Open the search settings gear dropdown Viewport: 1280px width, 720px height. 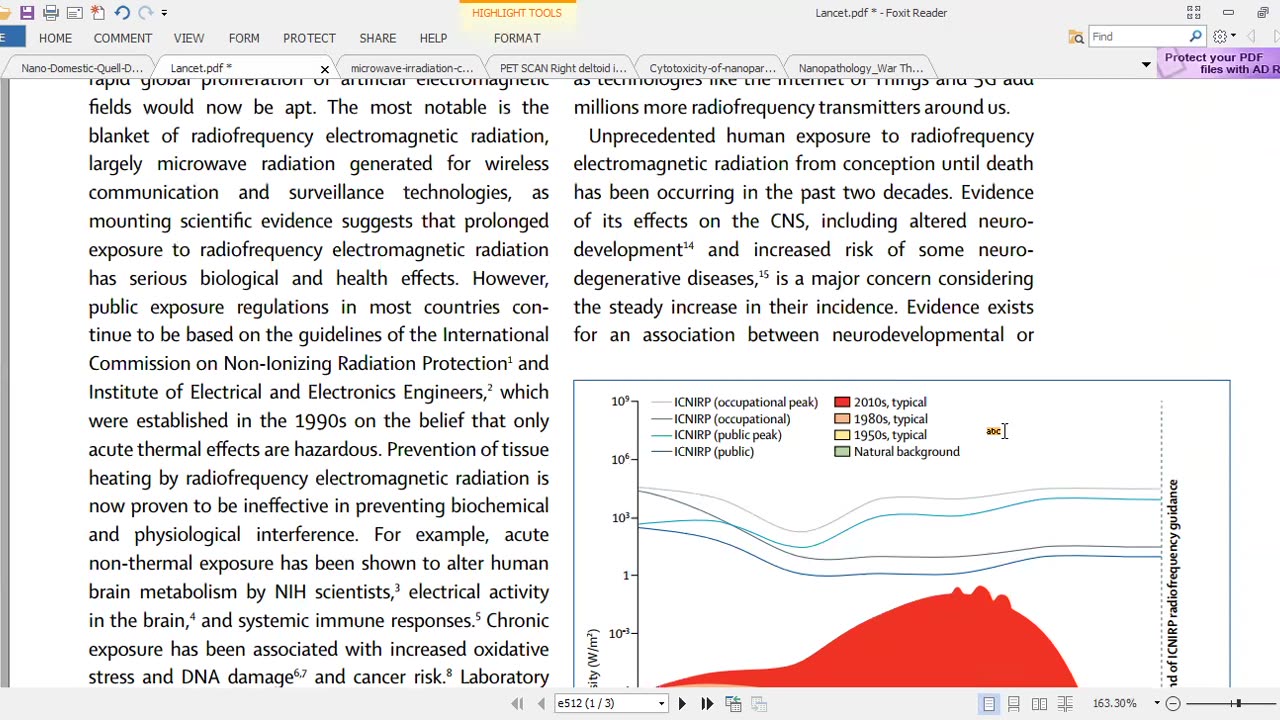tap(1224, 36)
